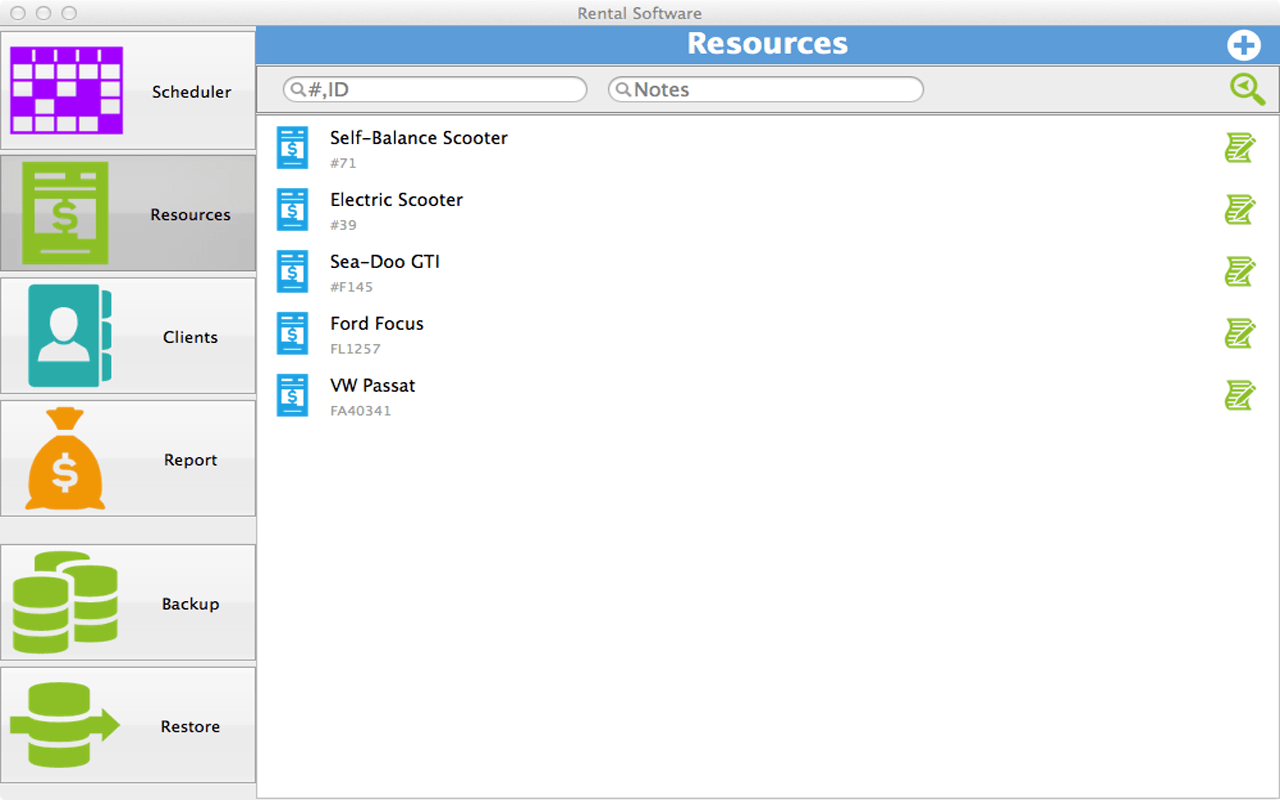Click the blue resource icon beside Self-Balance Scooter

[292, 147]
